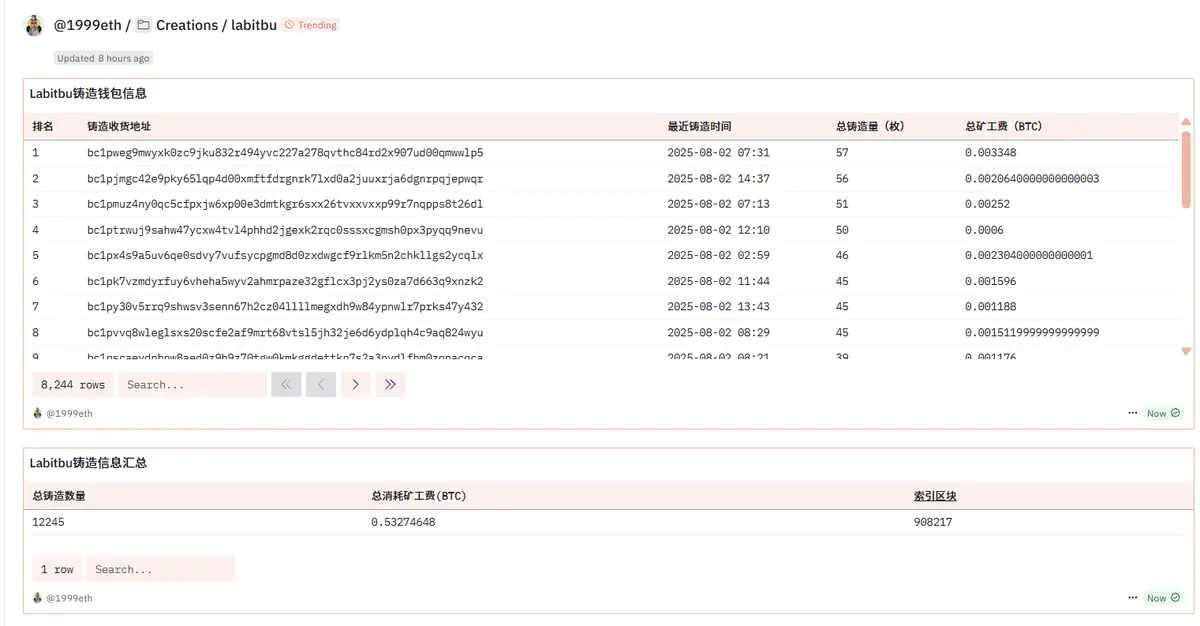Click the Updated 8 hours ago label
Image resolution: width=1200 pixels, height=626 pixels.
[104, 58]
